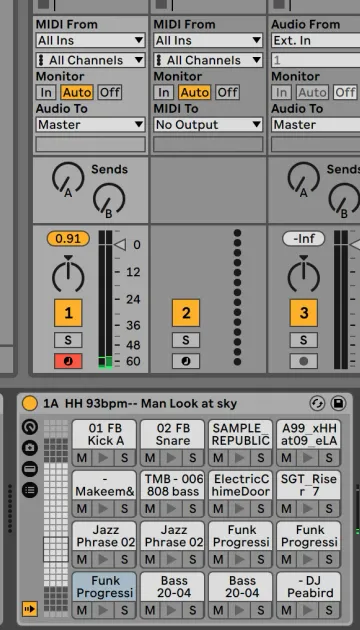The width and height of the screenshot is (360, 630).
Task: Click the camera Macro Variations icon on the drum rack
Action: [30, 448]
